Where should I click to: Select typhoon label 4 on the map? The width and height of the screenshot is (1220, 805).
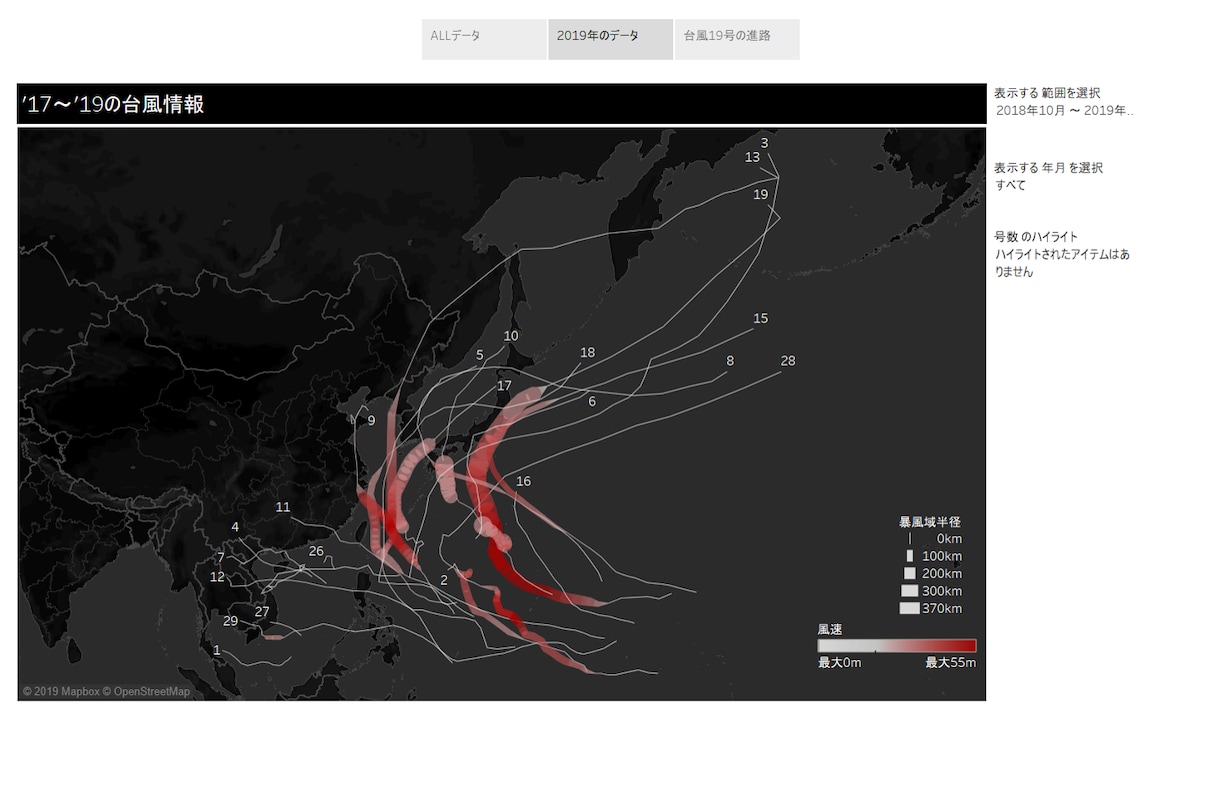[x=235, y=527]
